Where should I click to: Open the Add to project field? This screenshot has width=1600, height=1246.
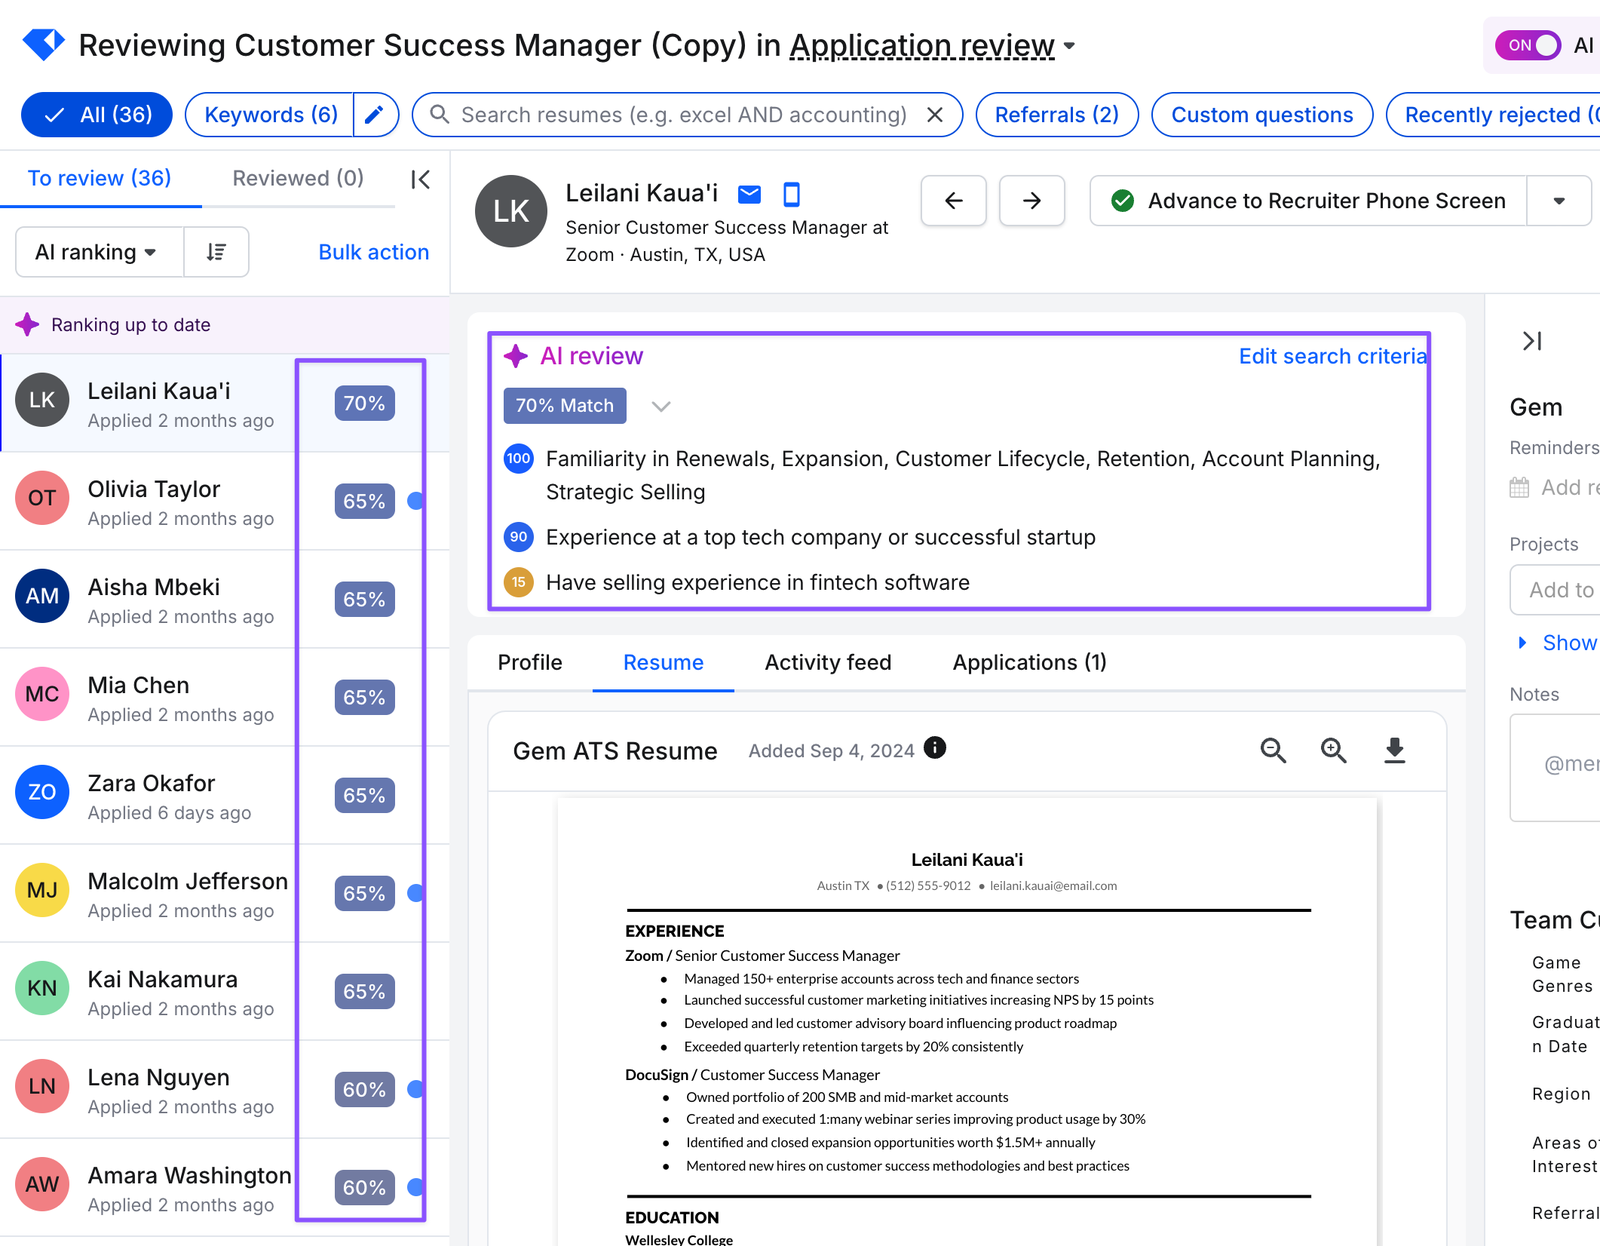click(1556, 590)
